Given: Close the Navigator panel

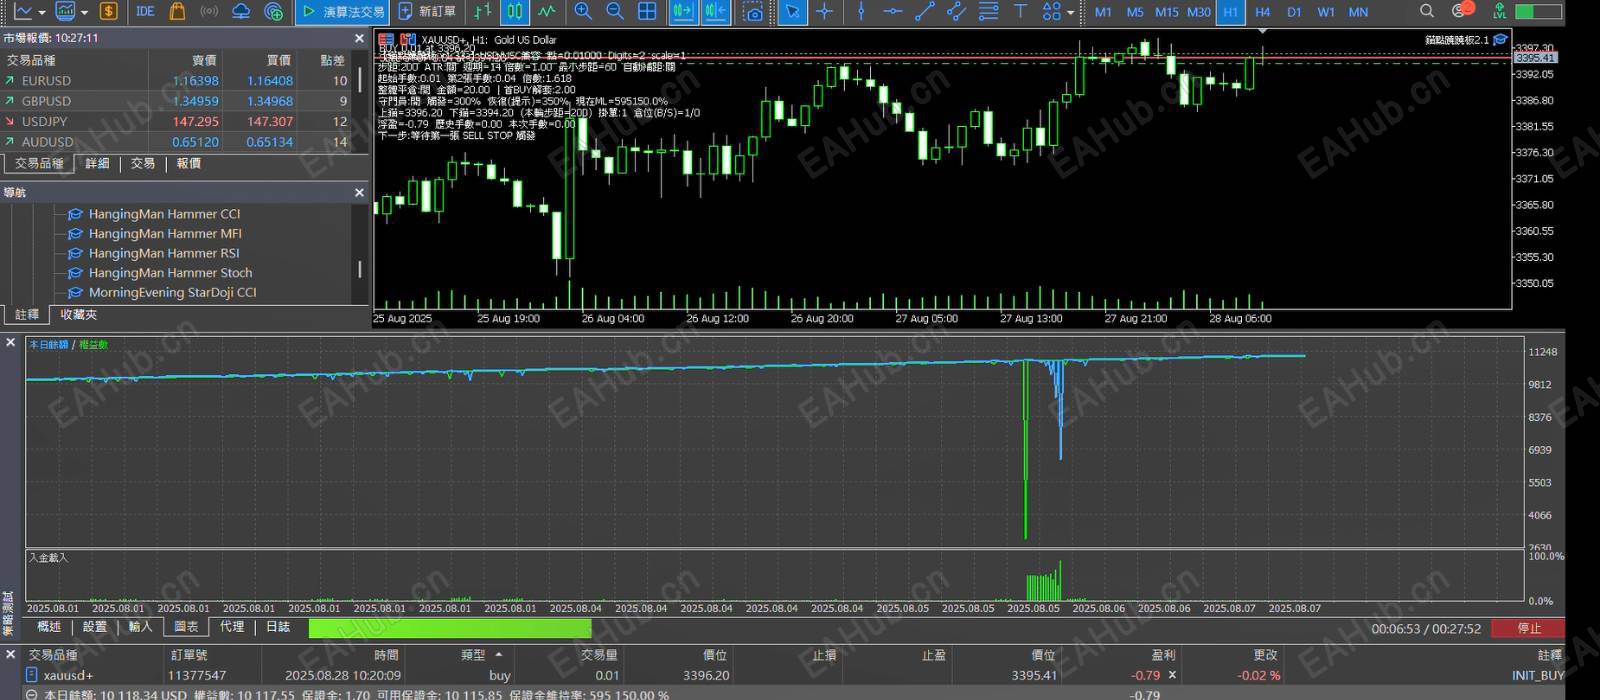Looking at the screenshot, I should [x=359, y=192].
